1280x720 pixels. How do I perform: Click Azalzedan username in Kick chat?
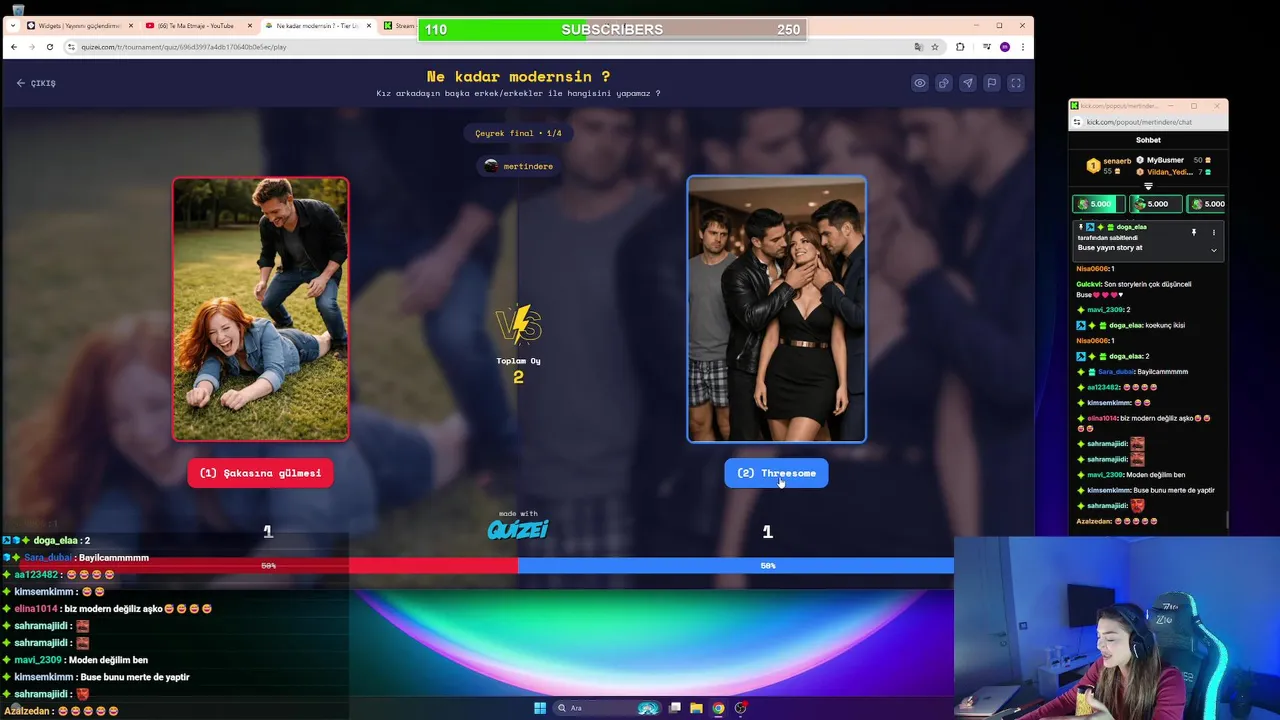pyautogui.click(x=1093, y=521)
